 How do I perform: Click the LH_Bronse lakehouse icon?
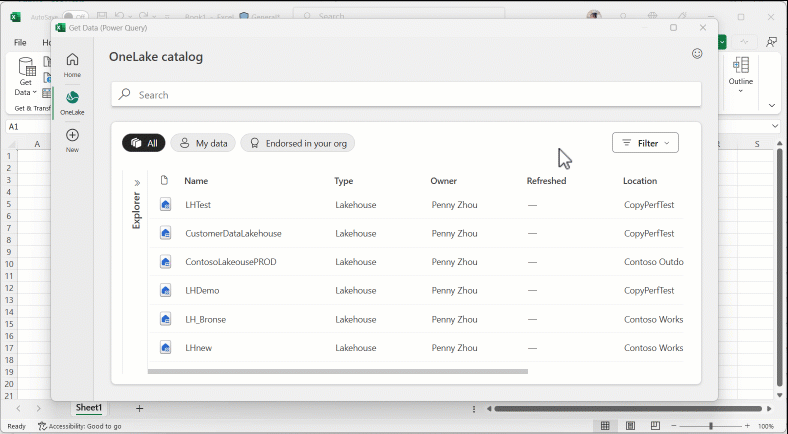tap(165, 319)
